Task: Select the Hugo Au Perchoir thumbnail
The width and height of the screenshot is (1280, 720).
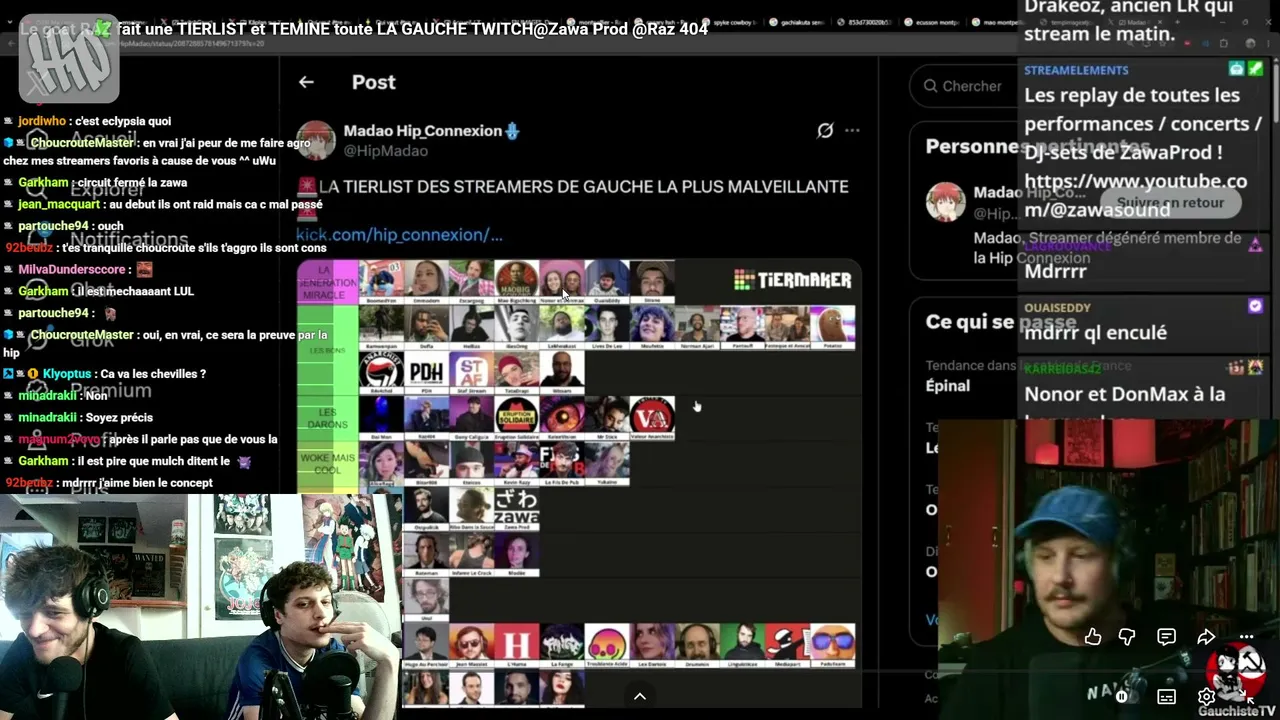Action: point(426,644)
